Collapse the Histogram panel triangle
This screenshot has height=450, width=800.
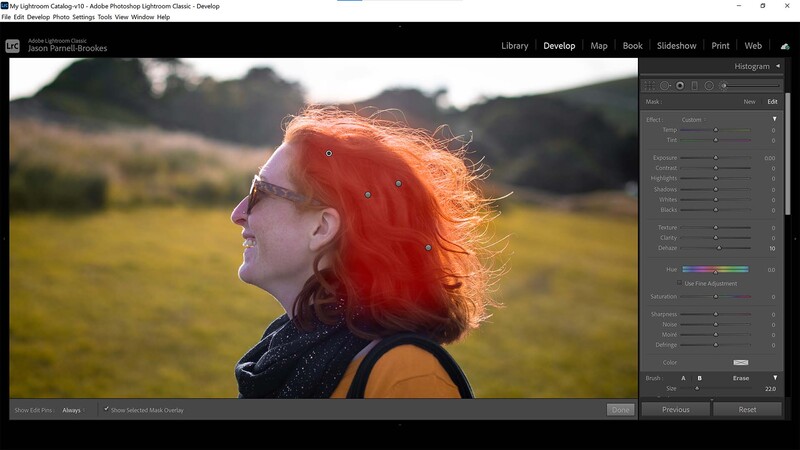(x=778, y=66)
